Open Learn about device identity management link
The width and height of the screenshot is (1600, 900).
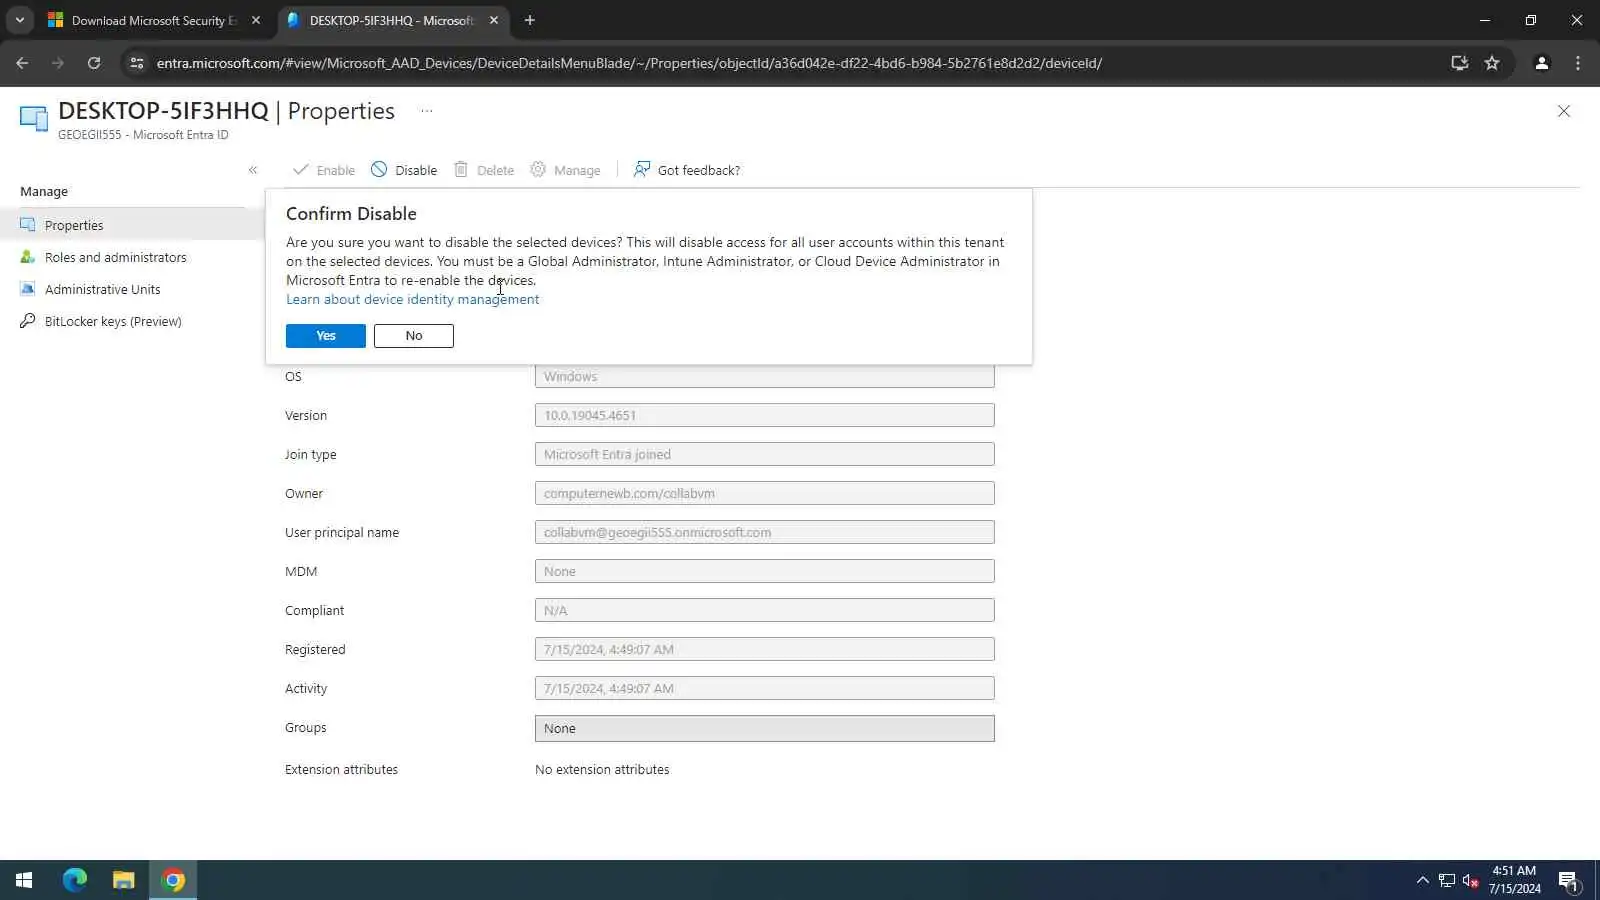[412, 299]
